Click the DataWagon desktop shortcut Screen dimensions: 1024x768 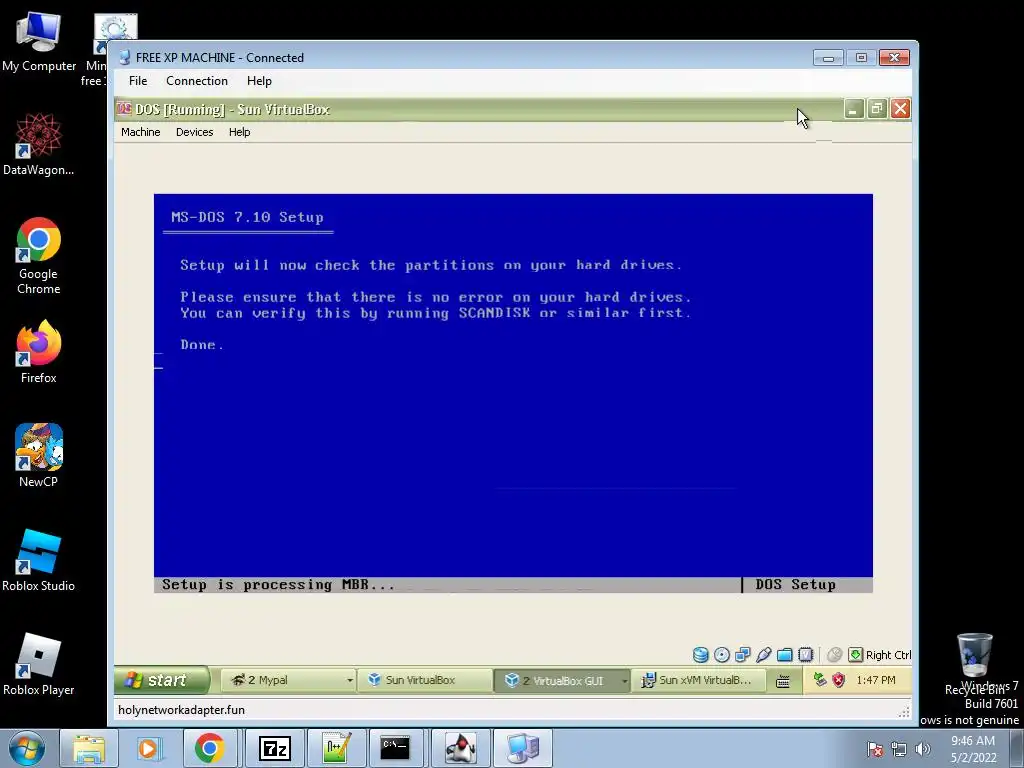[39, 144]
